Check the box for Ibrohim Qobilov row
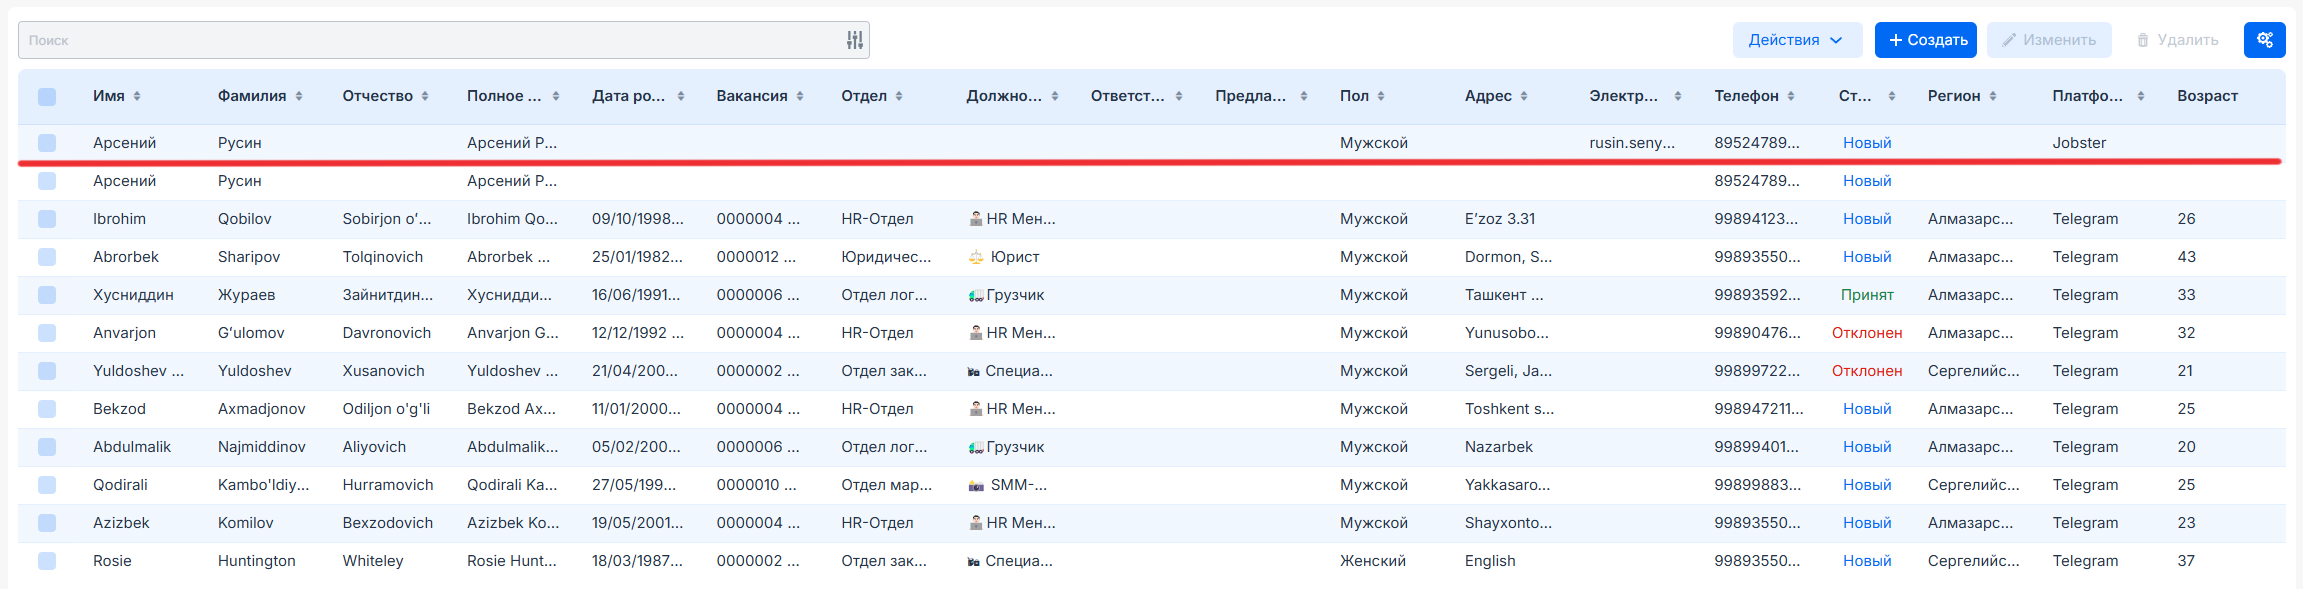The width and height of the screenshot is (2303, 589). [x=47, y=219]
